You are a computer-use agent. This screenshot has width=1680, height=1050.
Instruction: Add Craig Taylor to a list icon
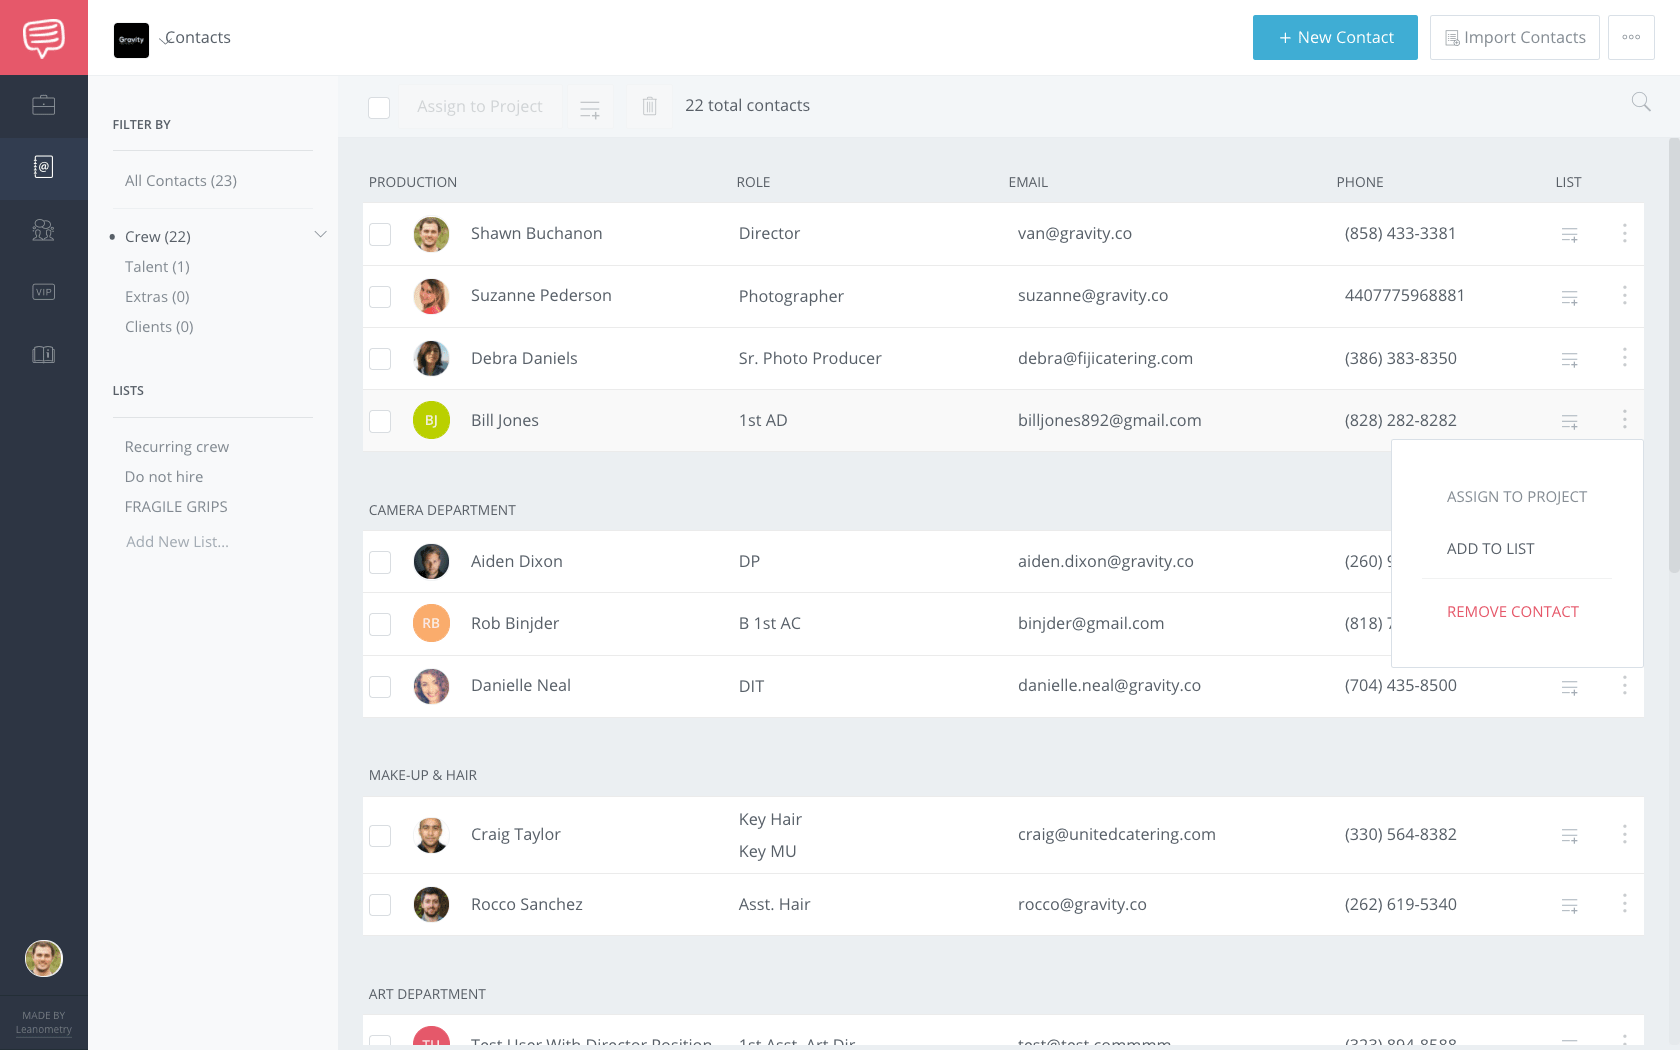coord(1570,835)
